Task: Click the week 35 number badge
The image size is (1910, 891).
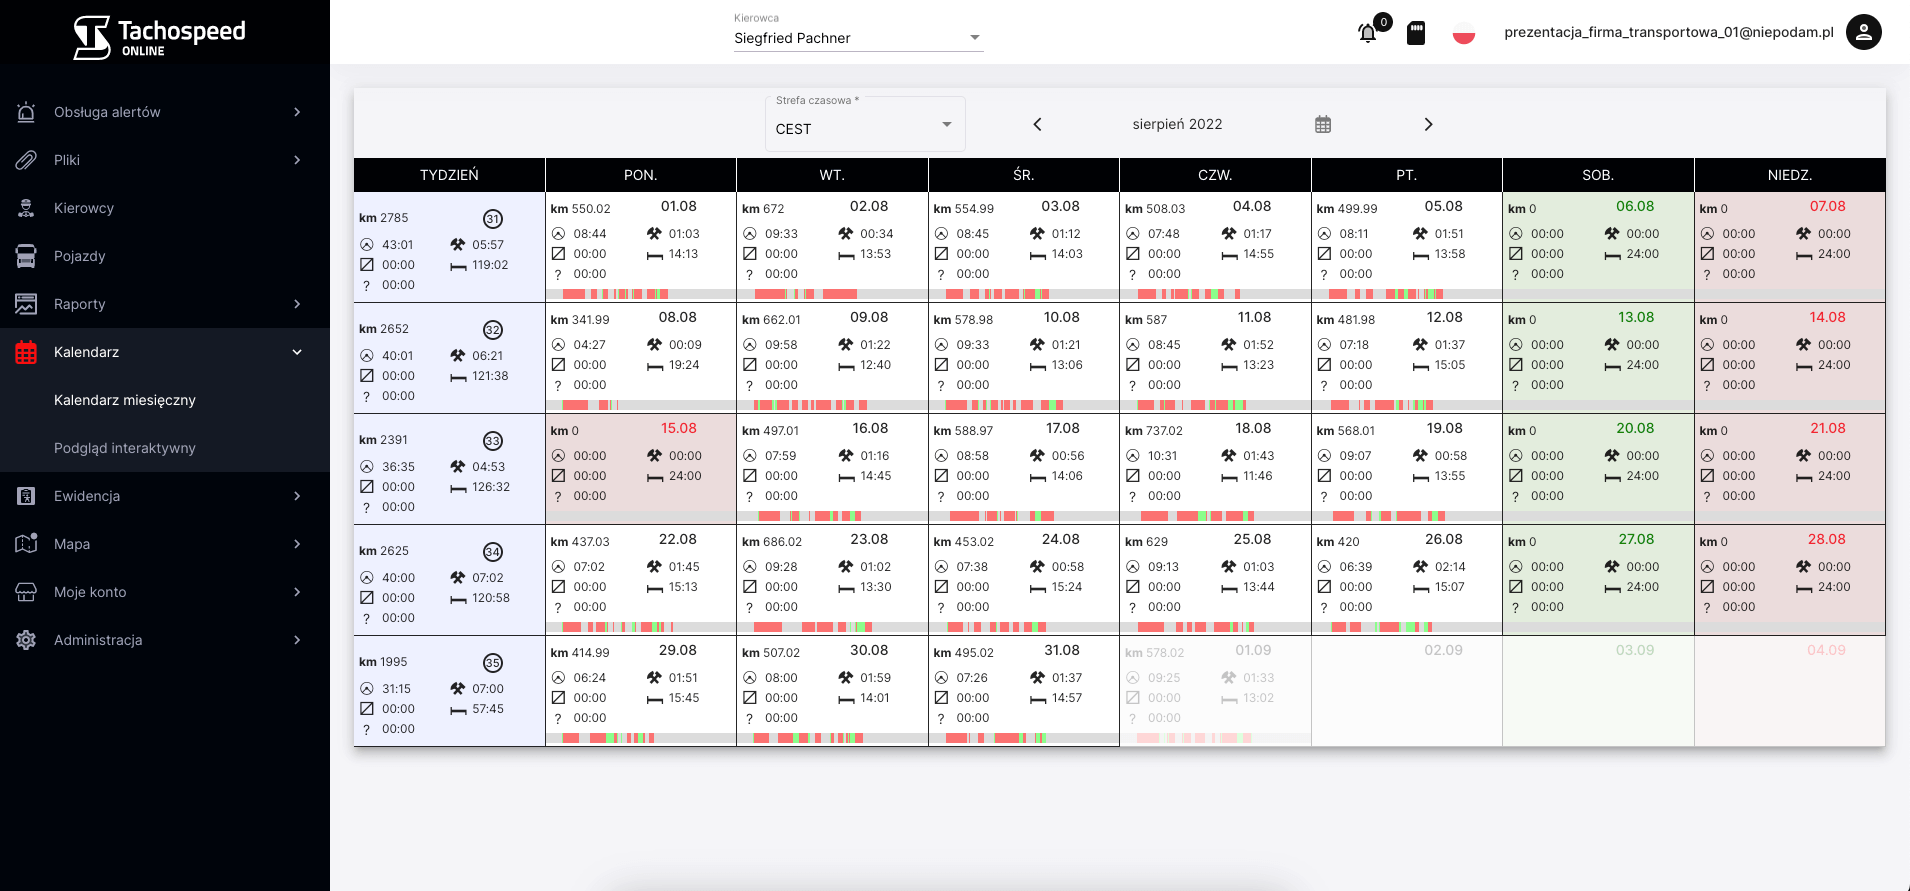Action: (493, 663)
